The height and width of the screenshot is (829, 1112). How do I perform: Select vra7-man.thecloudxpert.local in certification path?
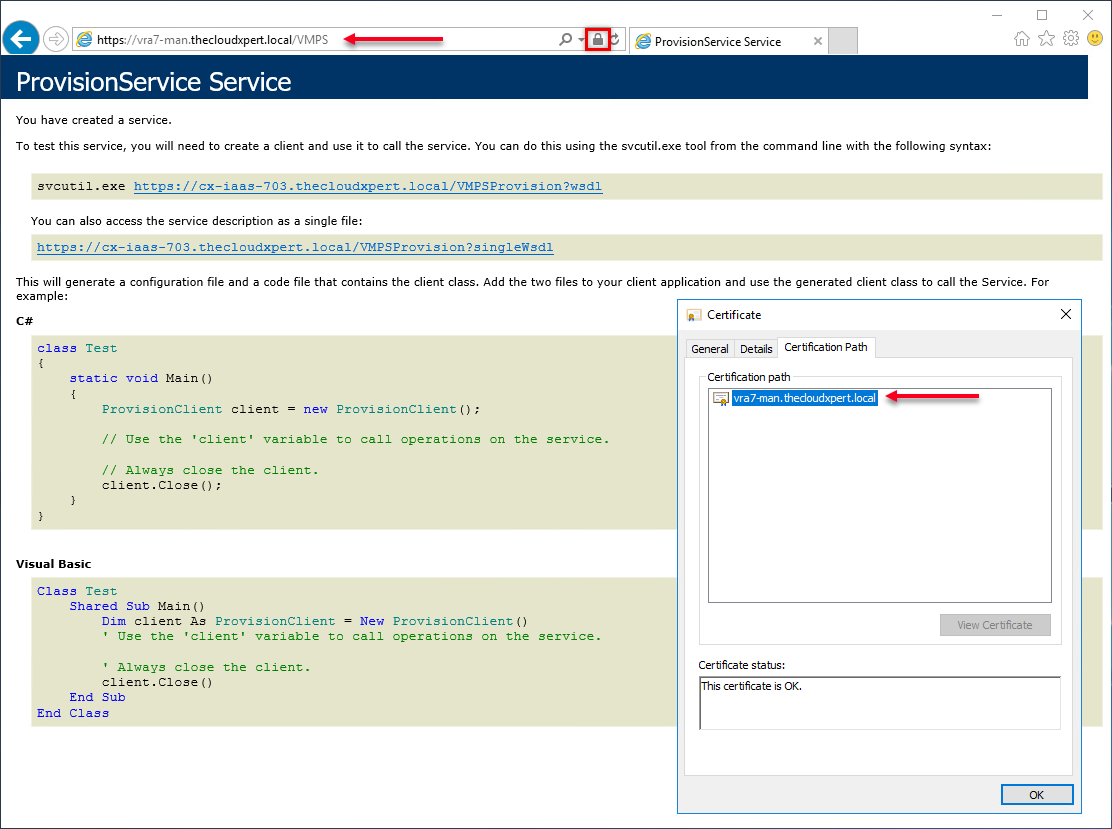coord(804,398)
